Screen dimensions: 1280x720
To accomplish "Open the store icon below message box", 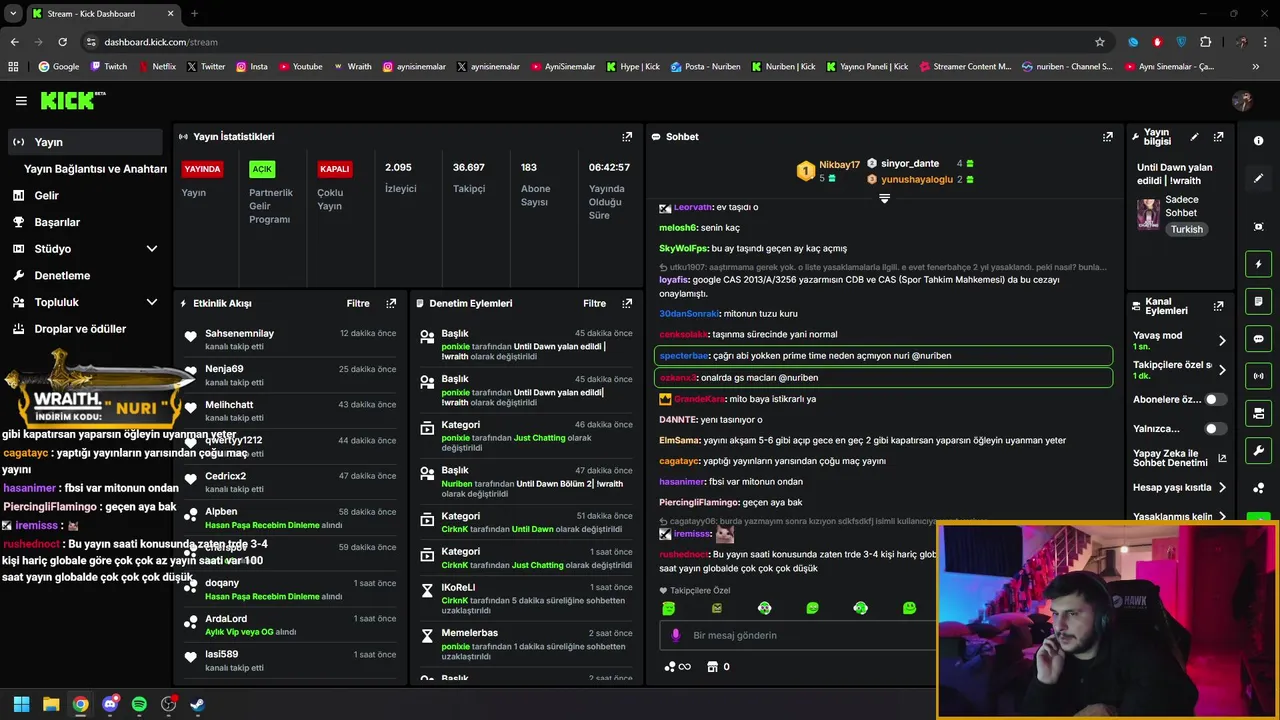I will tap(712, 667).
